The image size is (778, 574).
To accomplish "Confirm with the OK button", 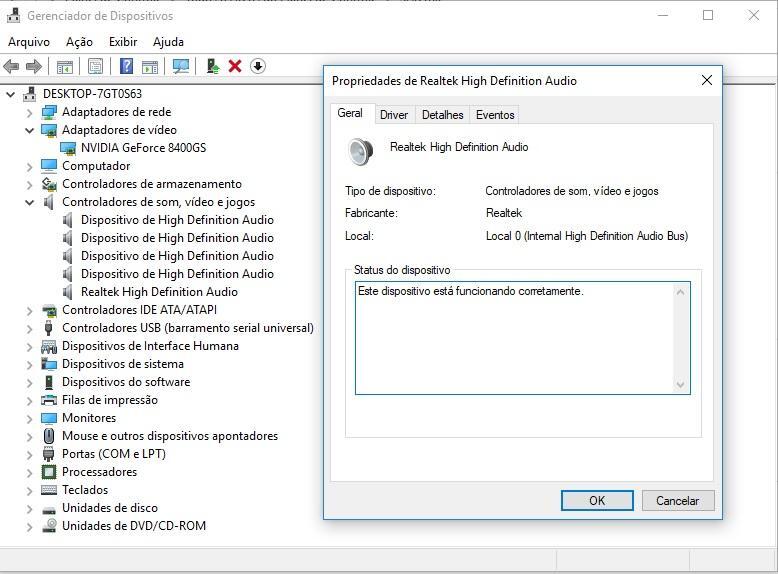I will [597, 501].
